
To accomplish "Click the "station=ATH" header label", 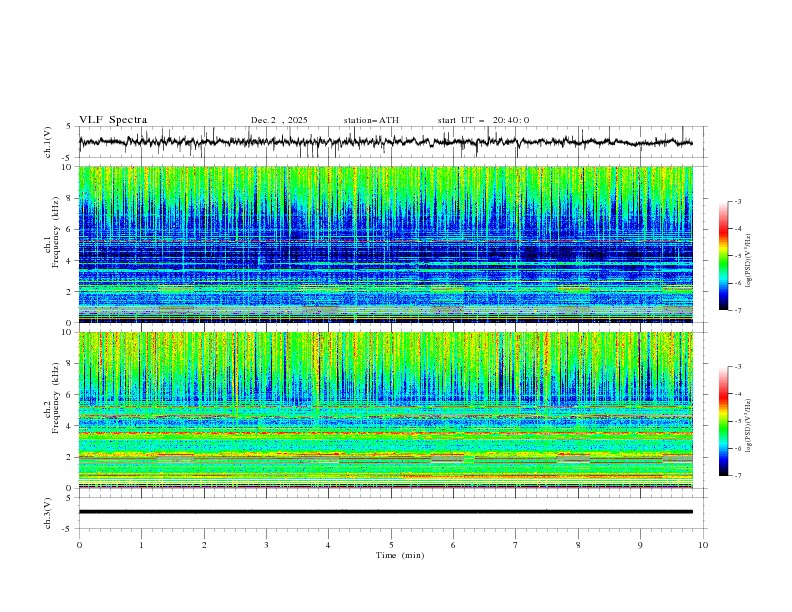I will pyautogui.click(x=371, y=120).
